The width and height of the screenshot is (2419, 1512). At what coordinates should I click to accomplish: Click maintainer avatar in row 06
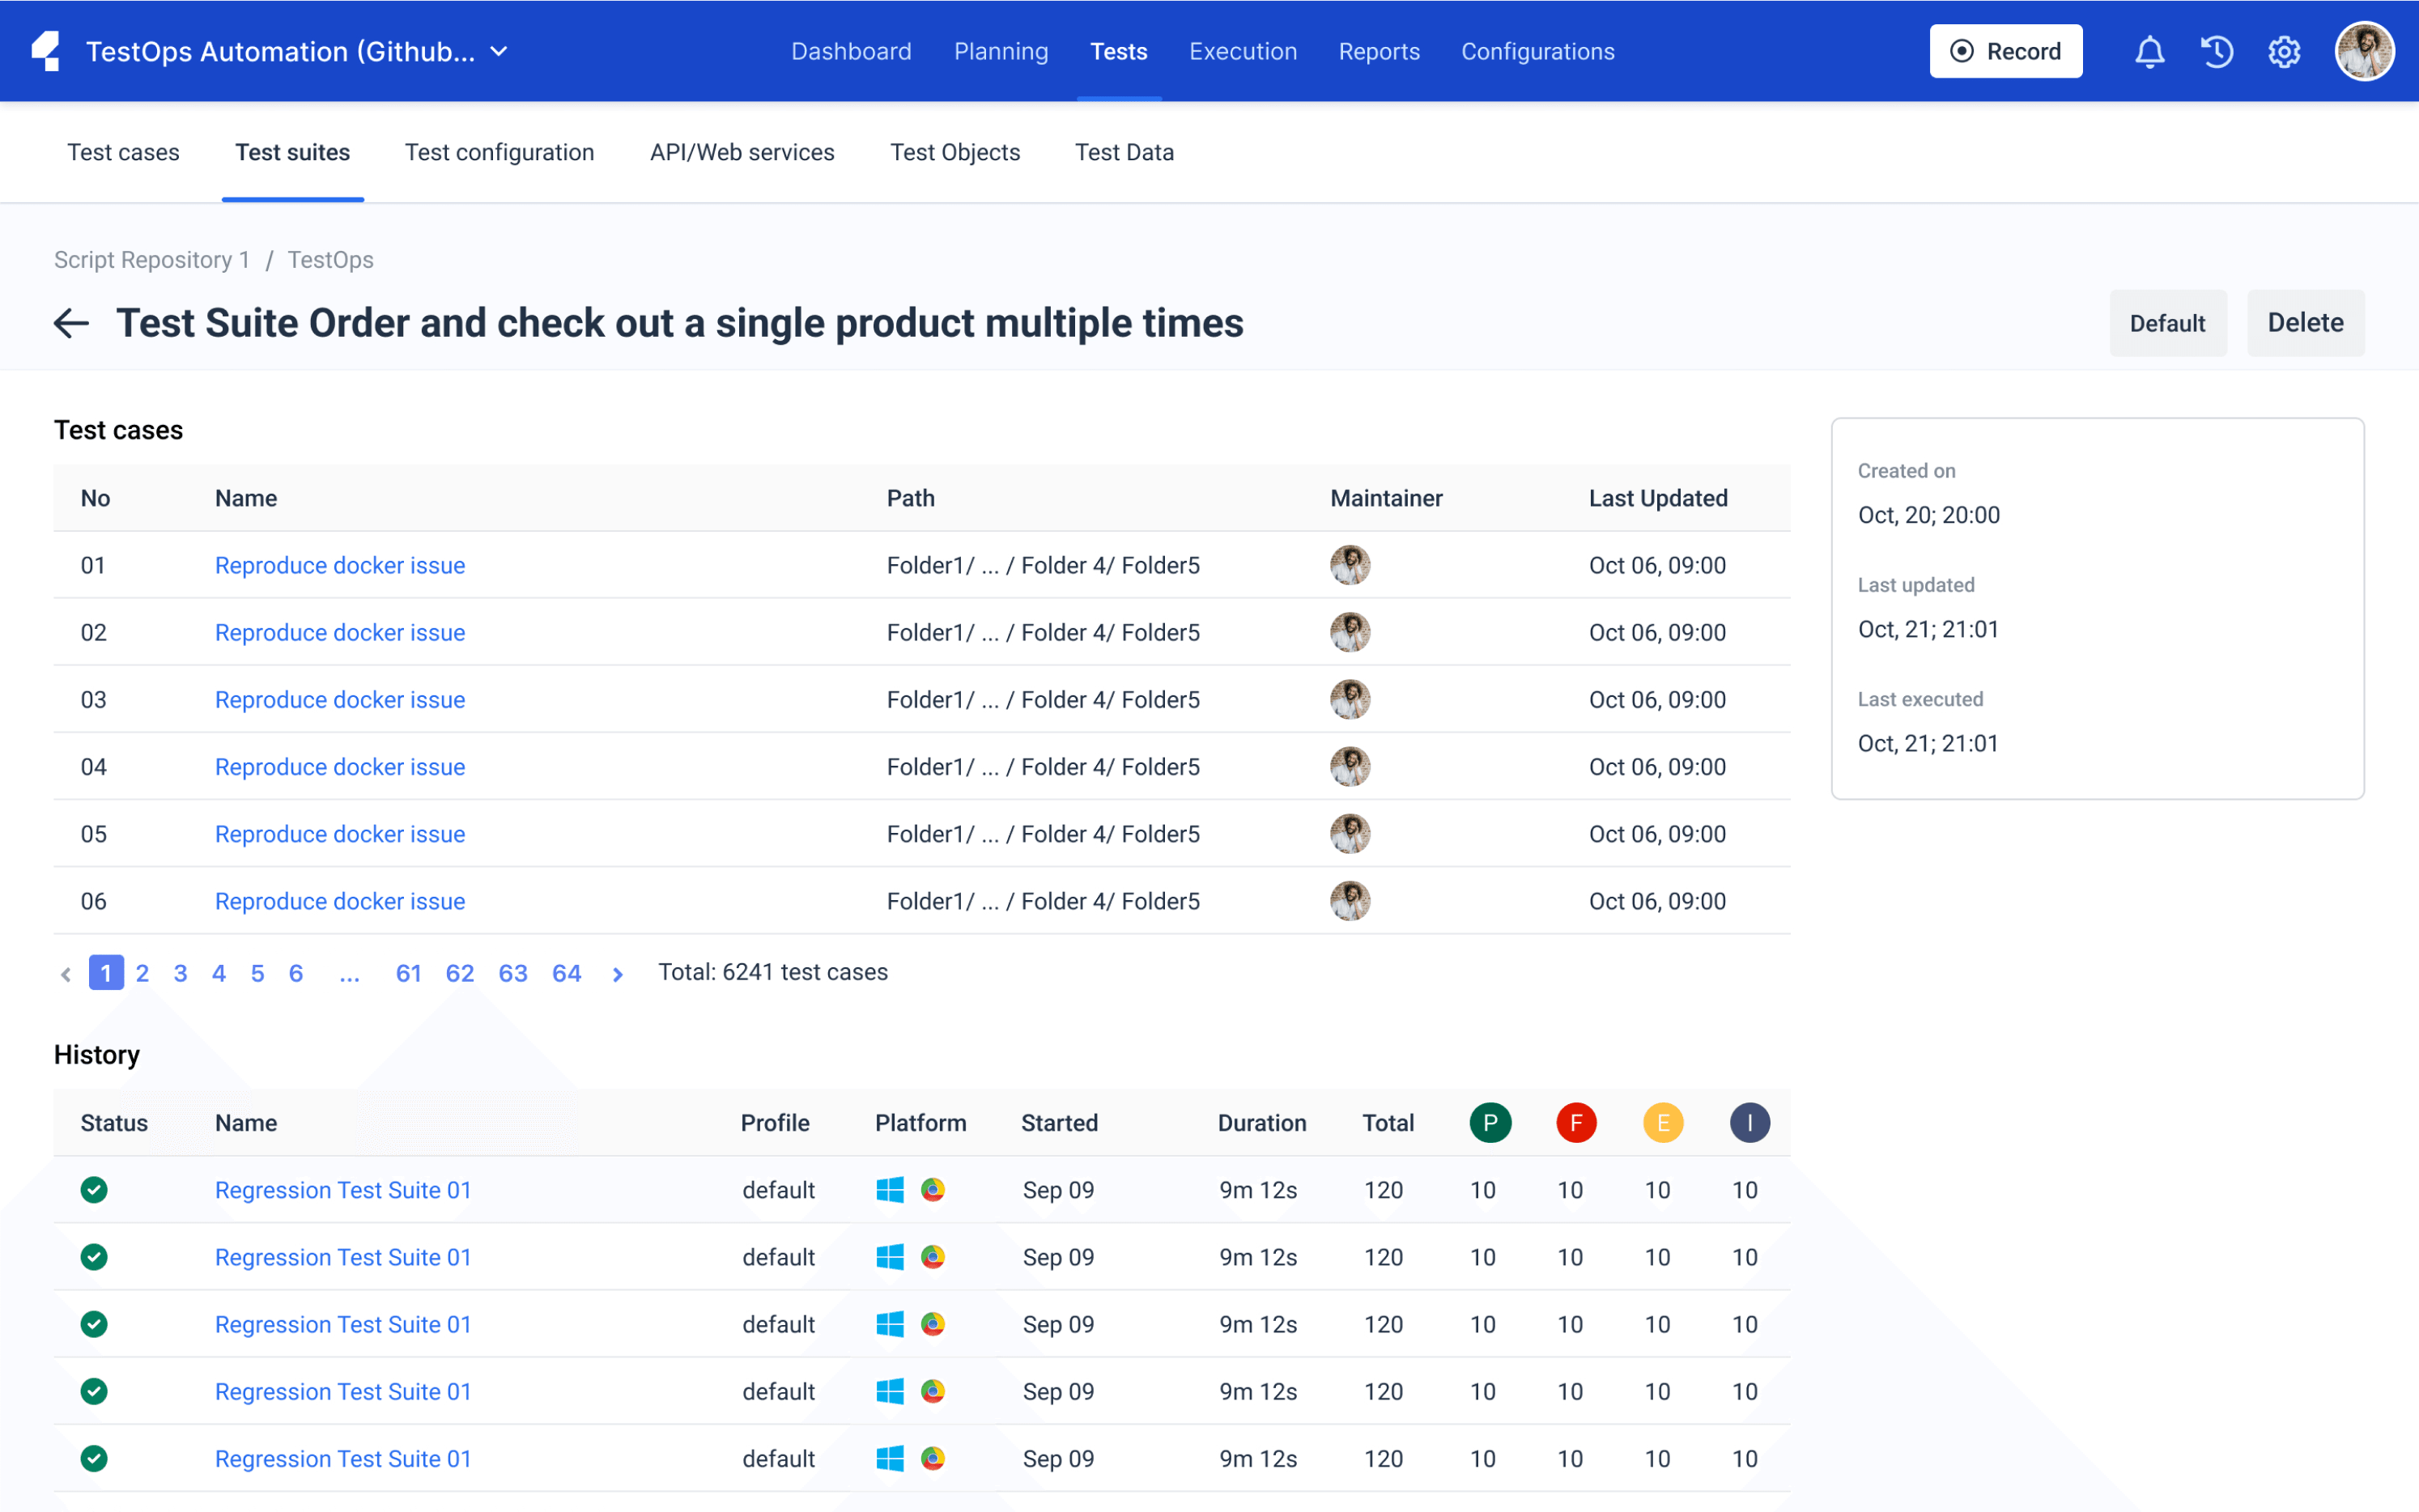pyautogui.click(x=1350, y=900)
